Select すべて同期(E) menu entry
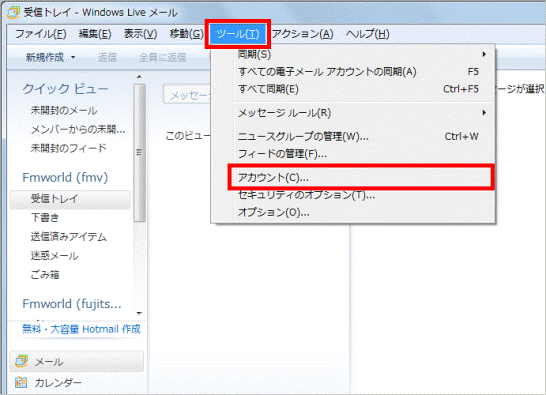The image size is (546, 395). [x=362, y=89]
